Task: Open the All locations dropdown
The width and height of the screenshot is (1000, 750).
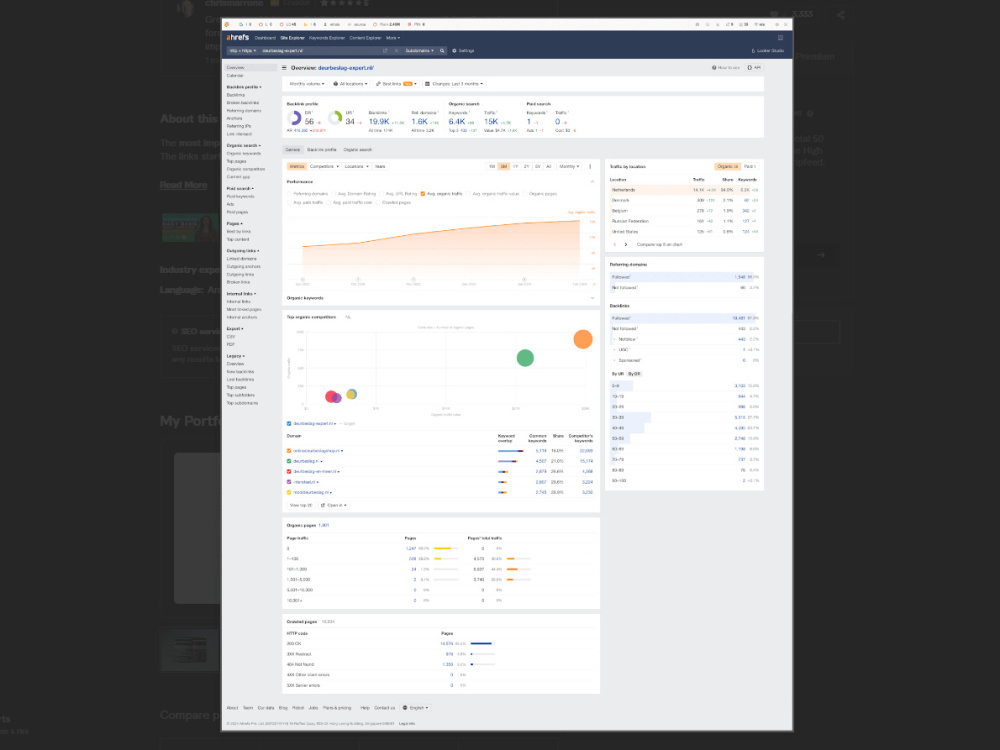Action: pos(350,84)
